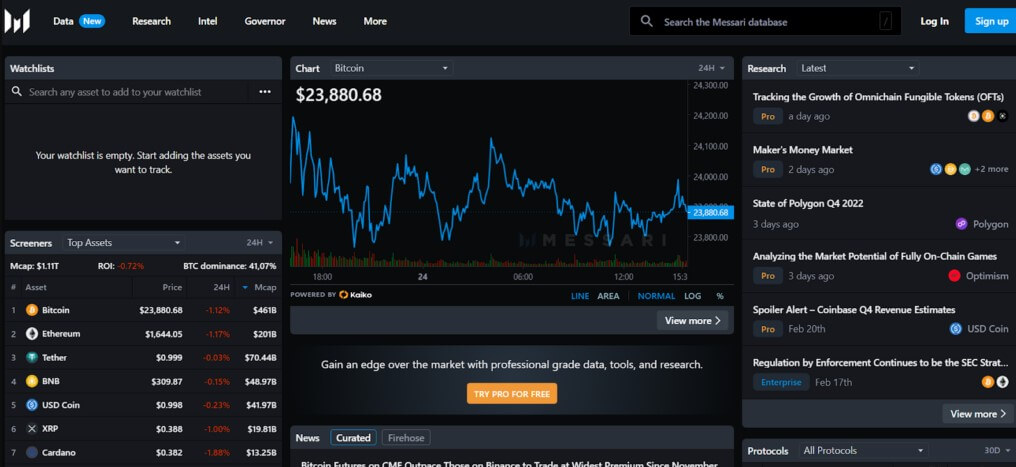Screen dimensions: 1016x467
Task: Open the watchlist three-dots menu
Action: (265, 92)
